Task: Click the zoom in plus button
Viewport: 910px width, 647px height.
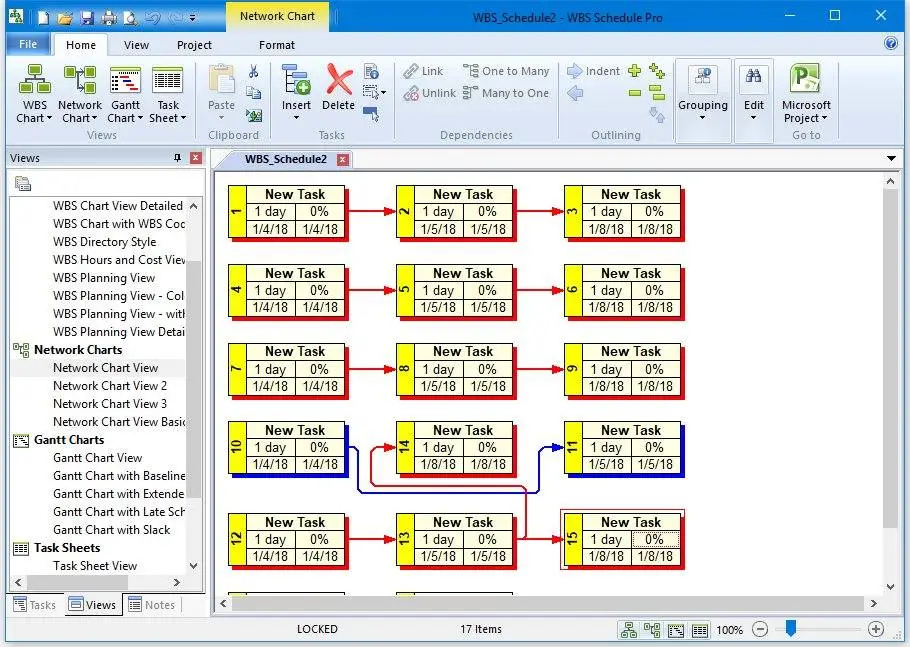Action: coord(876,629)
